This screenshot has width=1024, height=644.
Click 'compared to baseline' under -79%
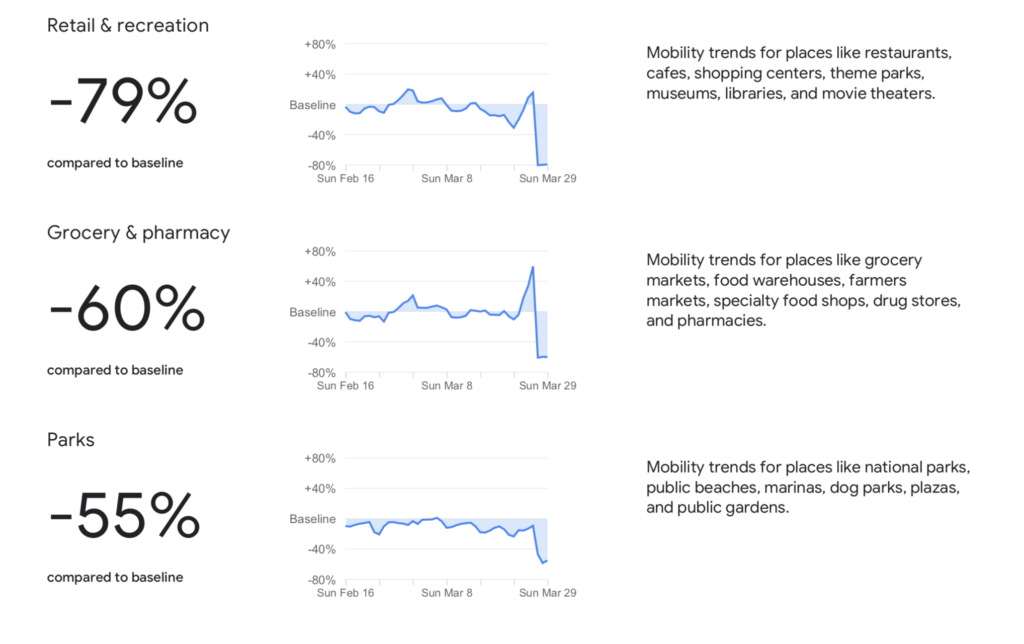click(115, 163)
